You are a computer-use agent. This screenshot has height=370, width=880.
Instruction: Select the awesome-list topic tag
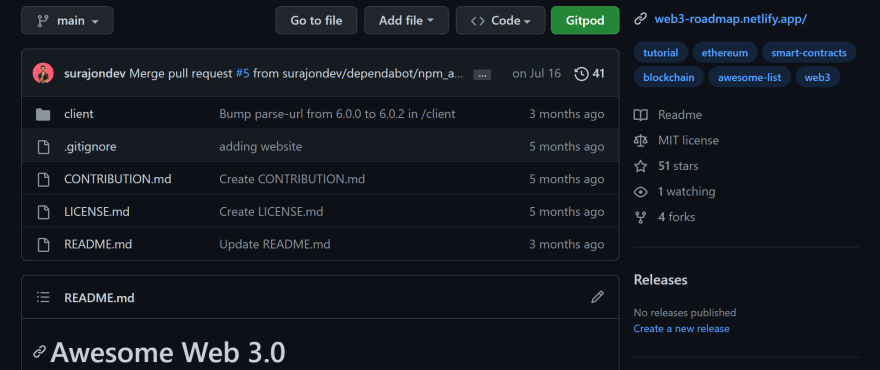[749, 77]
